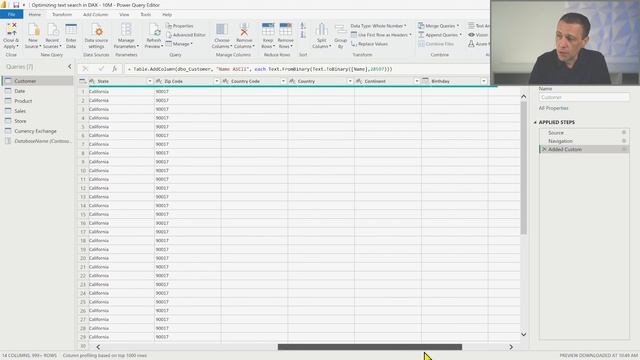Click Birthday column data type icon
Image resolution: width=640 pixels, height=360 pixels.
tap(426, 81)
